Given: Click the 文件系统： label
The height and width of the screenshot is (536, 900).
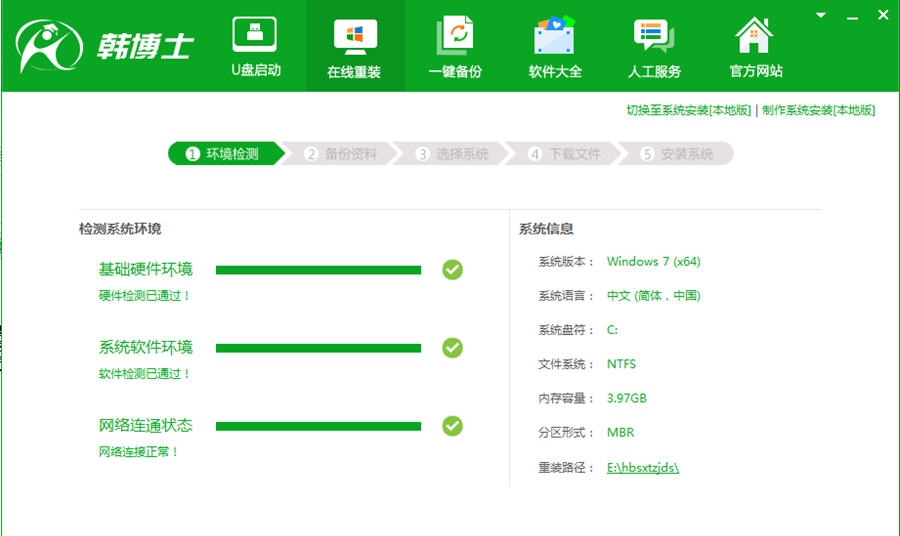Looking at the screenshot, I should coord(567,364).
